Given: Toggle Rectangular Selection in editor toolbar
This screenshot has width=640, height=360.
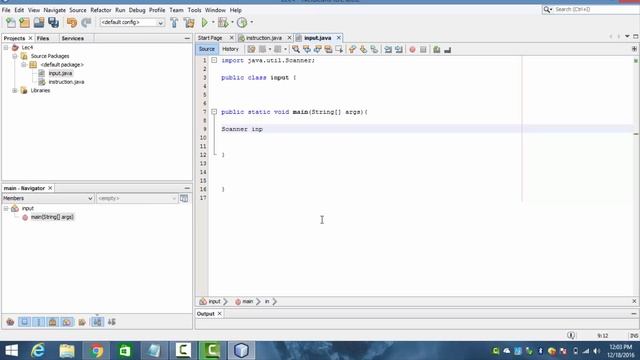Looking at the screenshot, I should coord(339,49).
